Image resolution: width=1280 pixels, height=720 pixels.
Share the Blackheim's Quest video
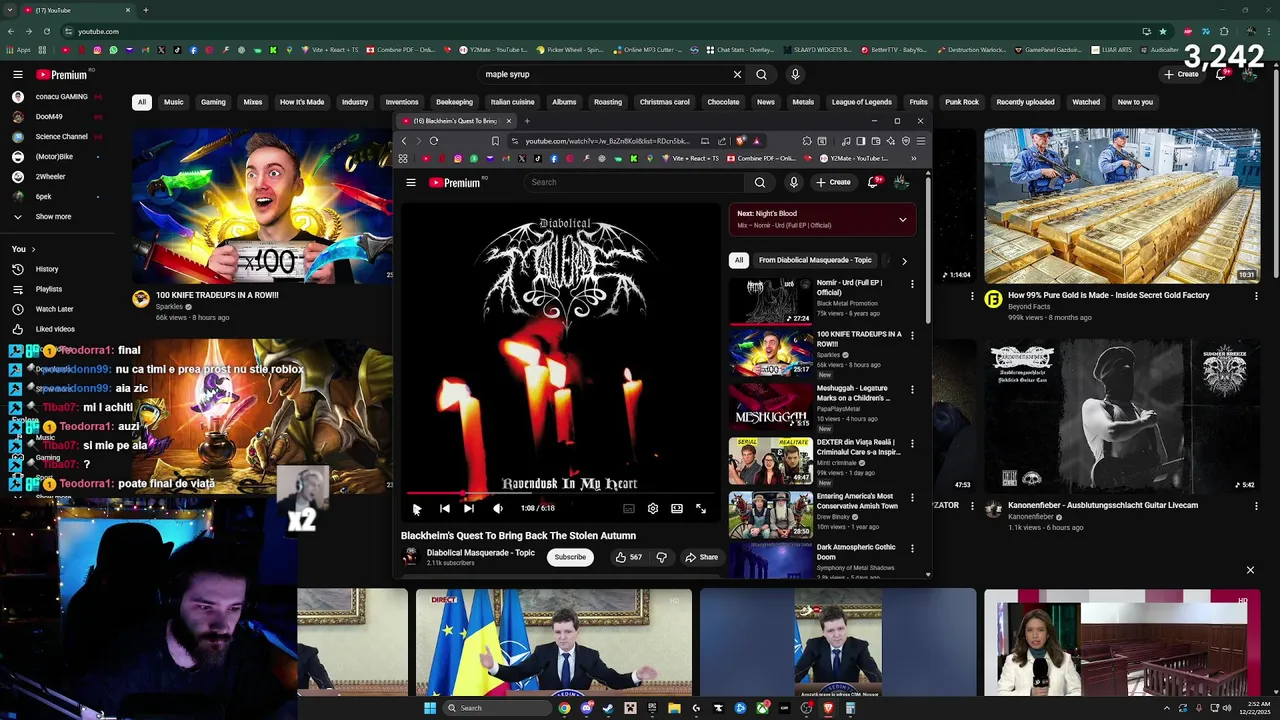[x=701, y=557]
